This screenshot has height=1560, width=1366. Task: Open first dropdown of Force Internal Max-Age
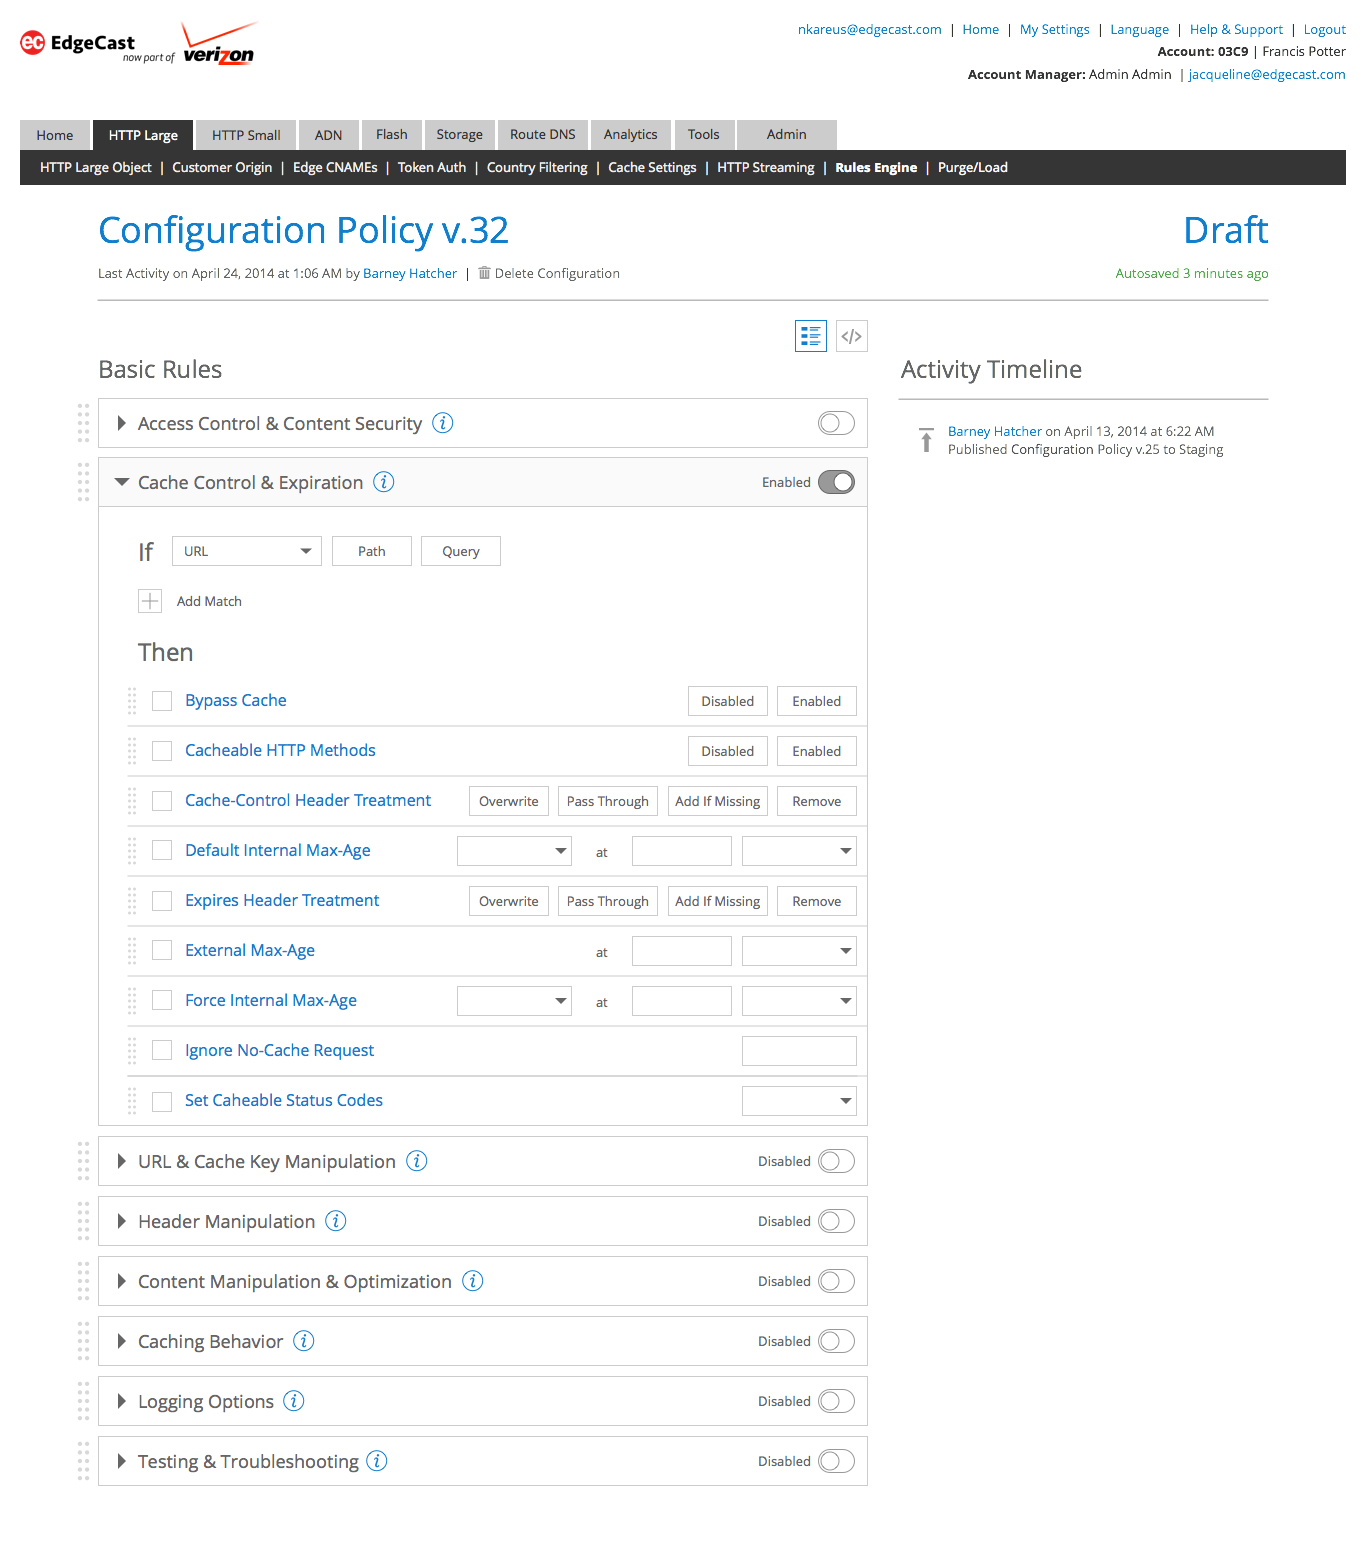tap(514, 1001)
